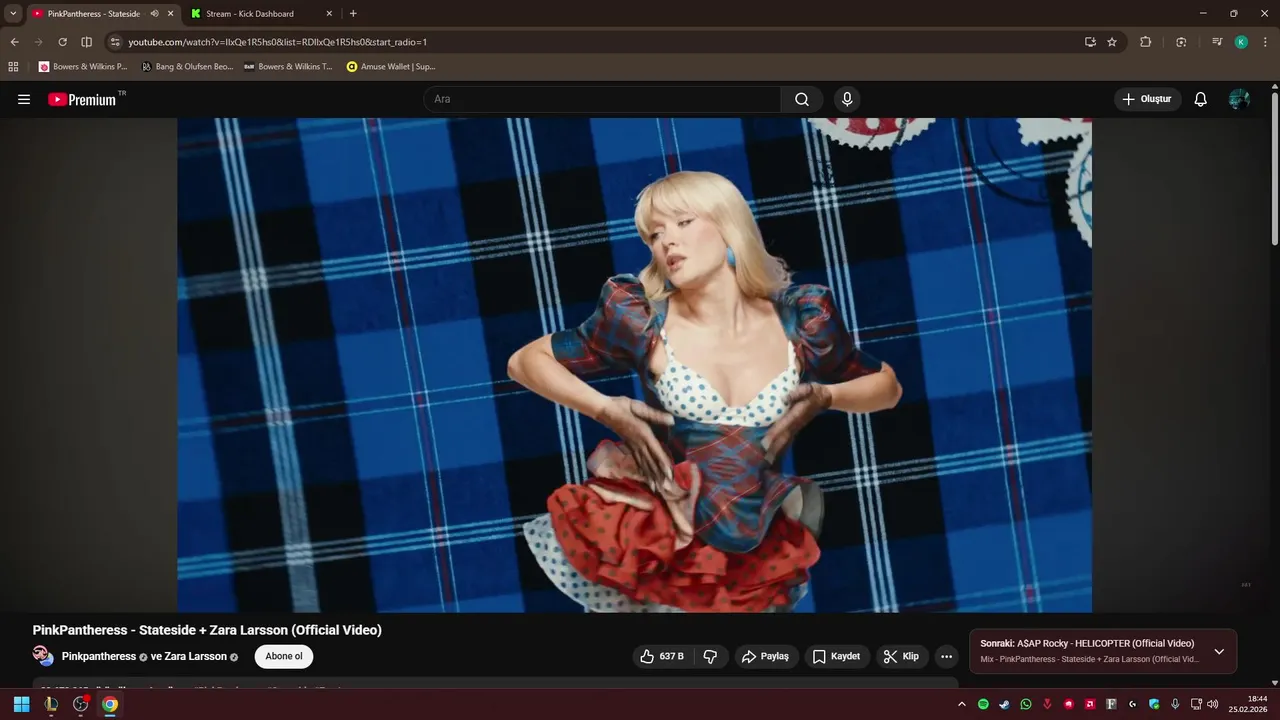This screenshot has width=1280, height=720.
Task: Go back in browser history
Action: [x=14, y=42]
